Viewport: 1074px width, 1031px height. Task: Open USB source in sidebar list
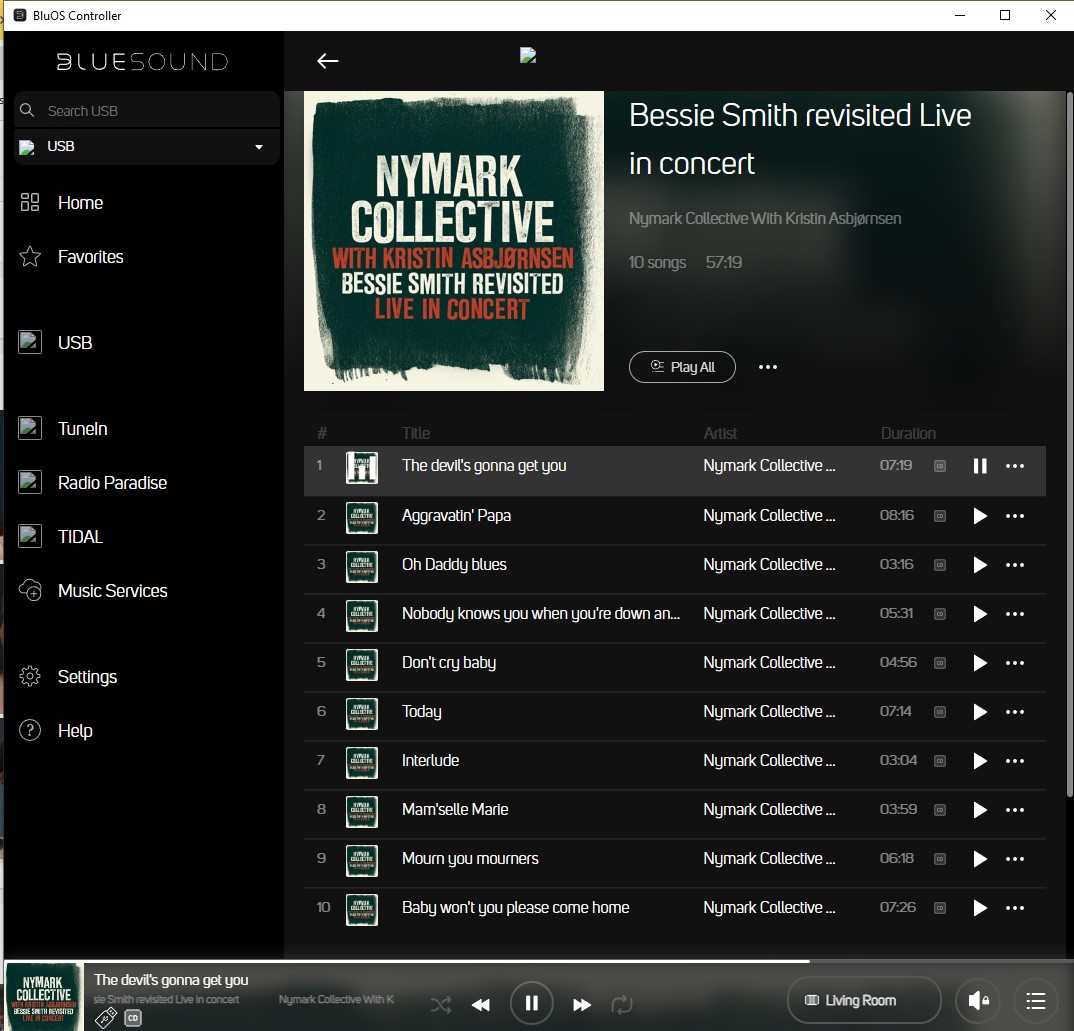75,343
